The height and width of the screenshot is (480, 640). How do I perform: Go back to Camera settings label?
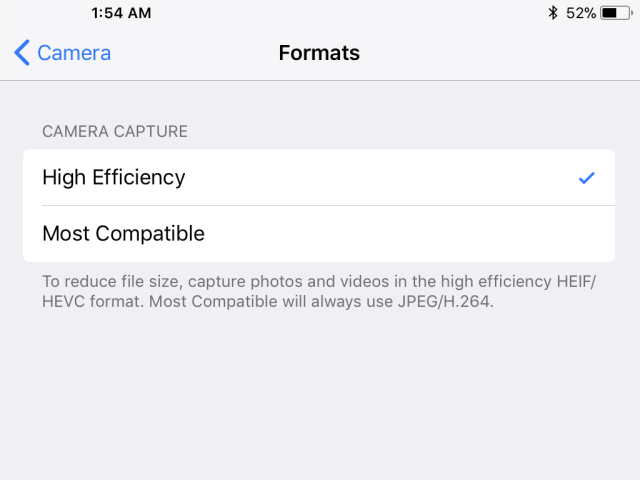[74, 53]
